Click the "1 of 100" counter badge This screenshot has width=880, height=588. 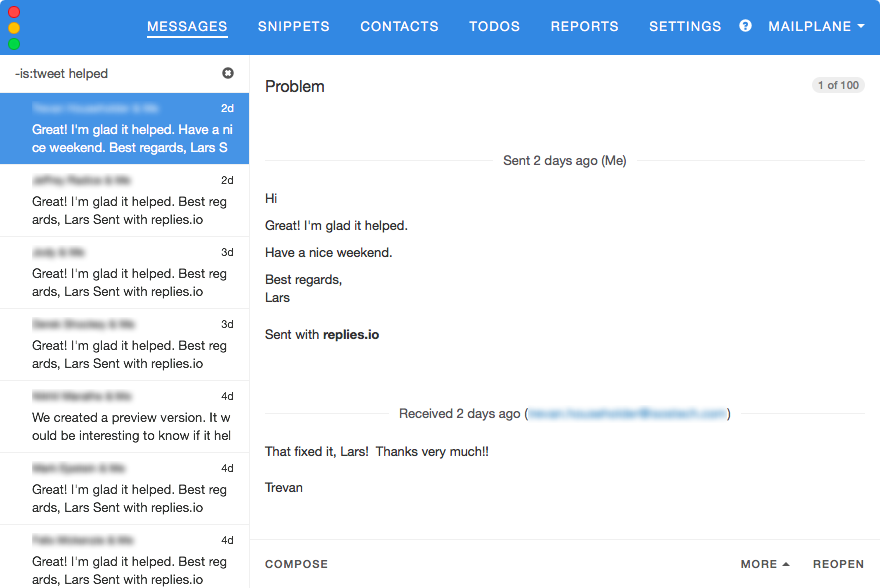[838, 85]
